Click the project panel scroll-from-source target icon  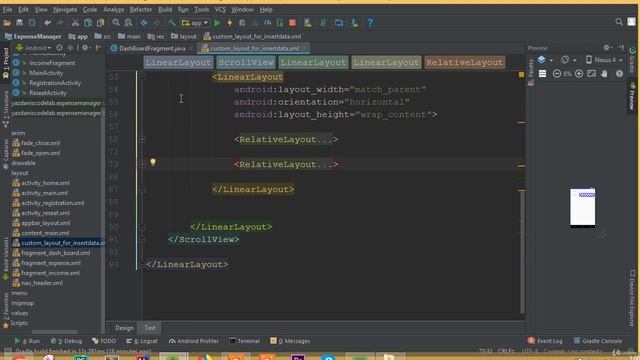60,48
